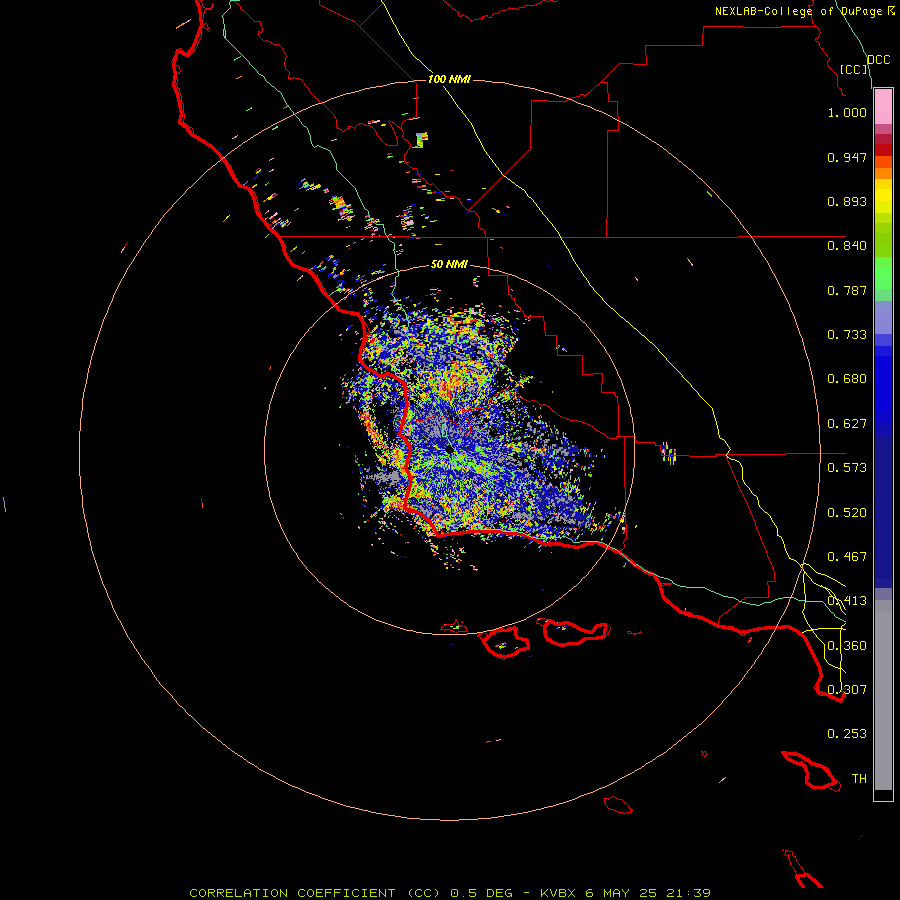Select the 0.947 legend value
This screenshot has width=900, height=900.
point(847,157)
